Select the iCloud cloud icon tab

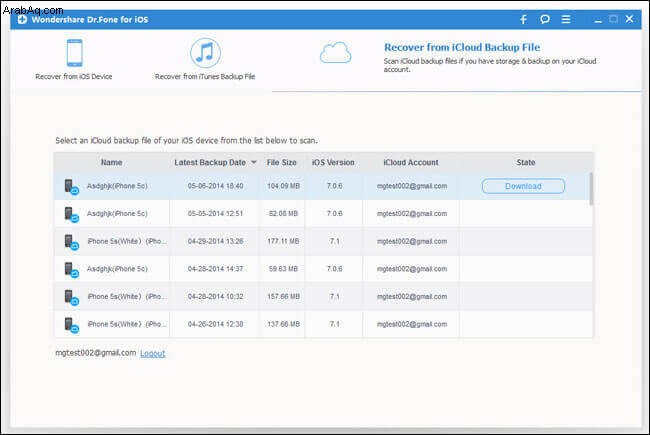[x=335, y=53]
